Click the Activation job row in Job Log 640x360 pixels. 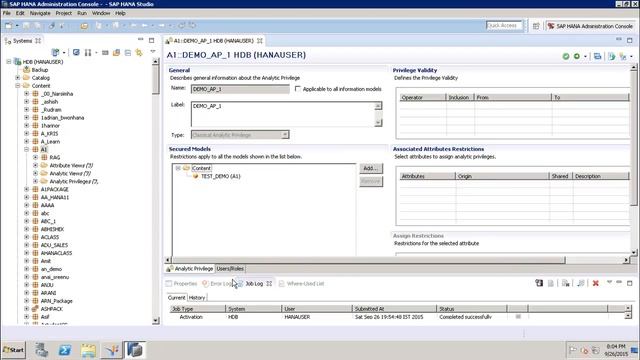[398, 317]
